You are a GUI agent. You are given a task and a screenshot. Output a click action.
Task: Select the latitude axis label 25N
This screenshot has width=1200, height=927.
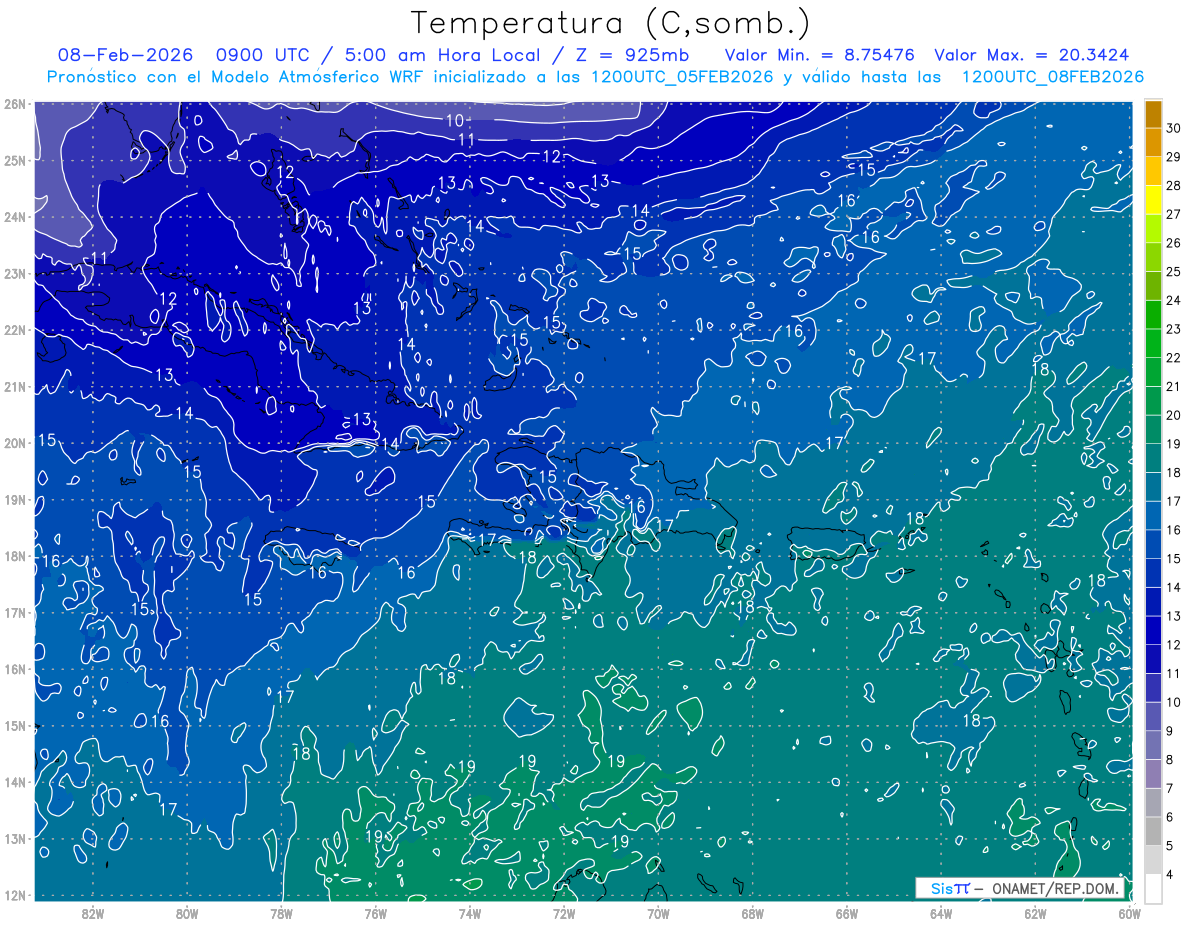(14, 160)
